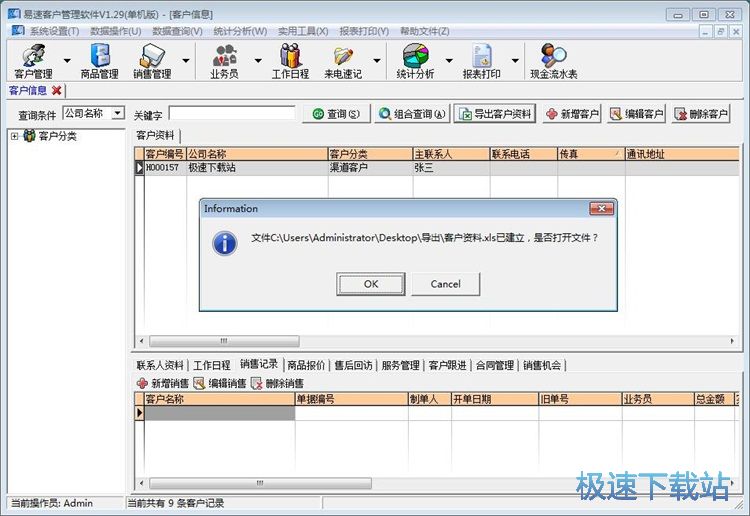Open the 销售管理 toolbar icon

pyautogui.click(x=152, y=61)
